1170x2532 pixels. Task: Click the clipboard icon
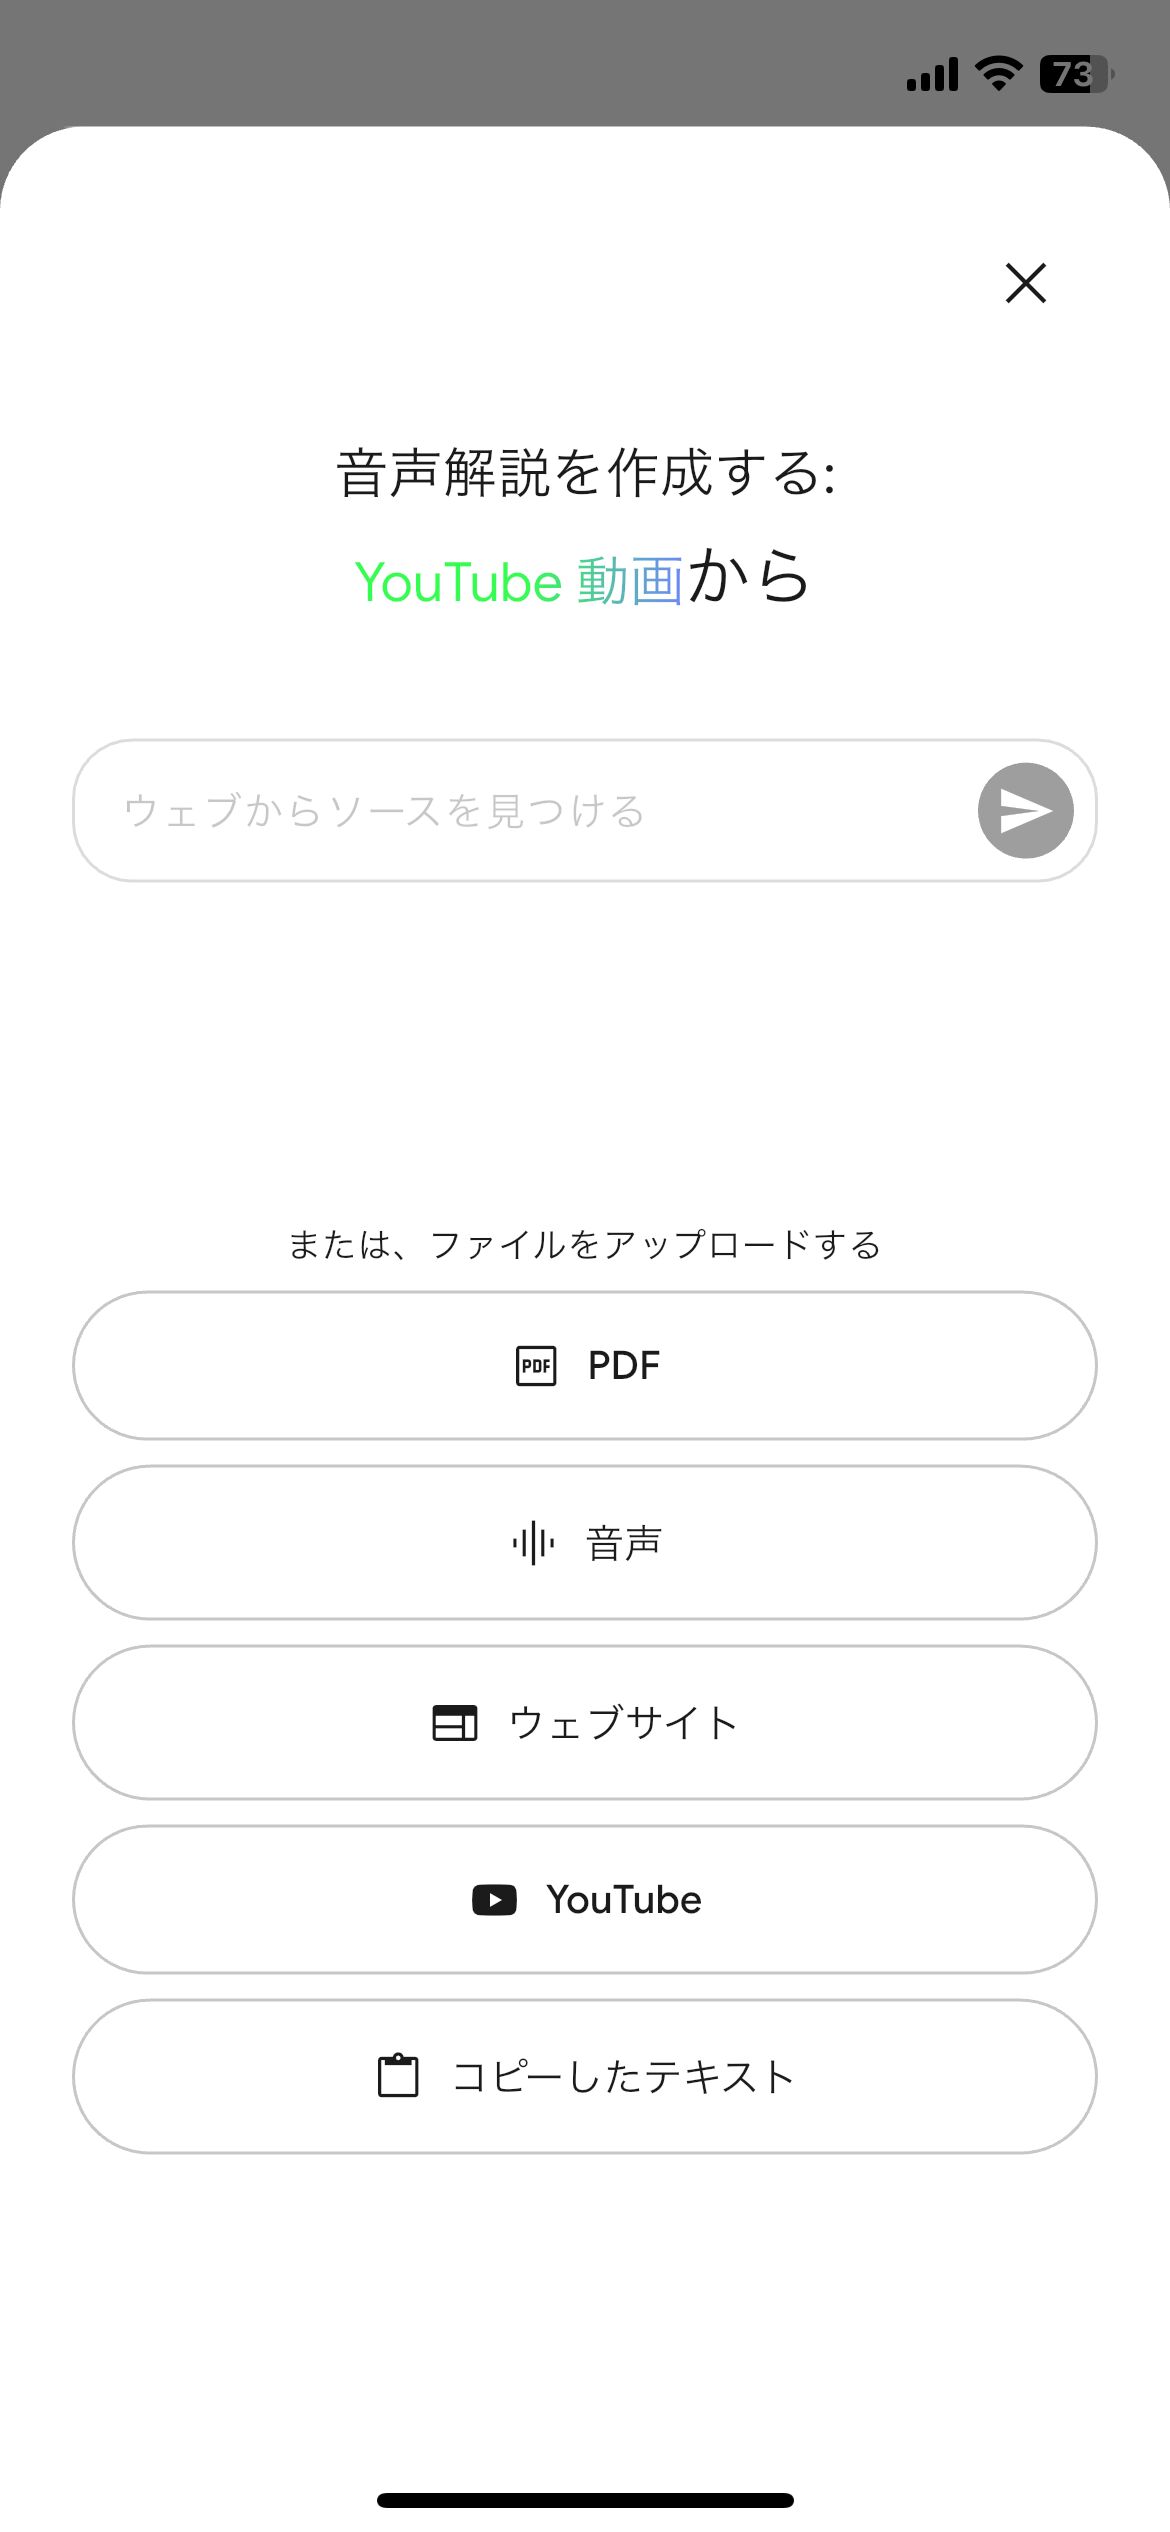[x=398, y=2077]
